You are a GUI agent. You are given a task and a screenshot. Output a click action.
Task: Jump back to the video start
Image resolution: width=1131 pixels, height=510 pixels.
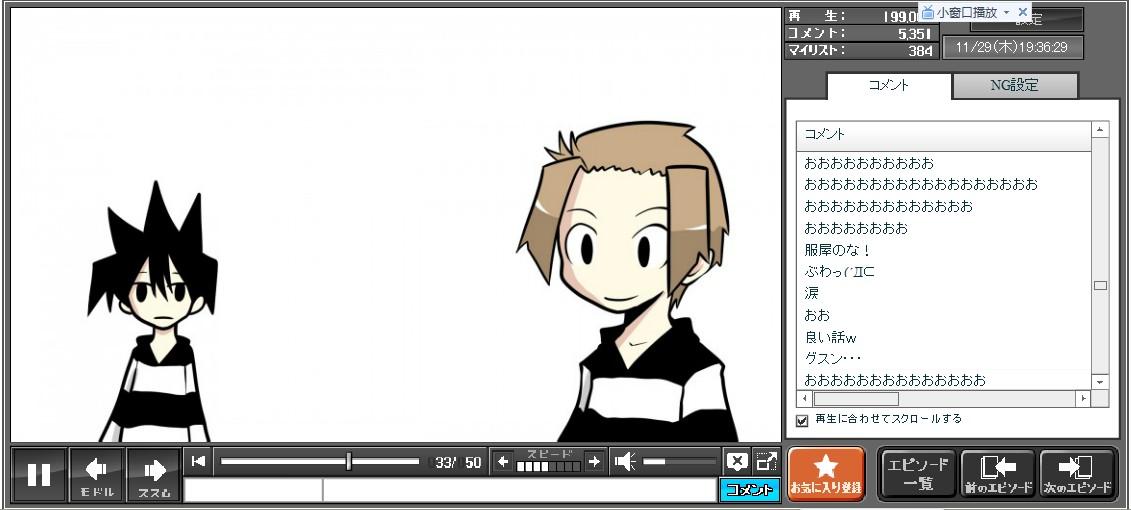[199, 461]
